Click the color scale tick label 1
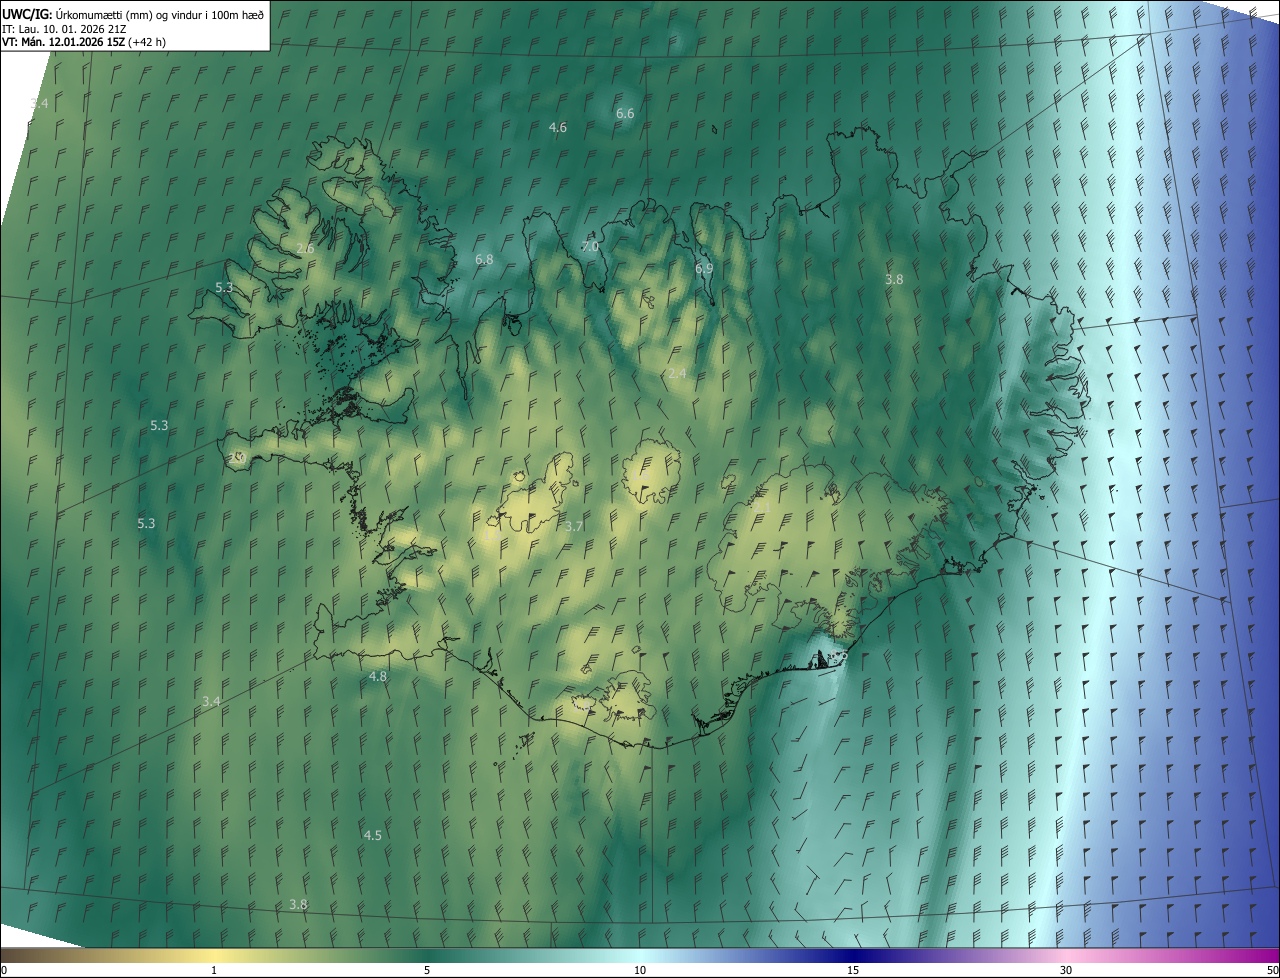This screenshot has height=978, width=1280. tap(214, 970)
